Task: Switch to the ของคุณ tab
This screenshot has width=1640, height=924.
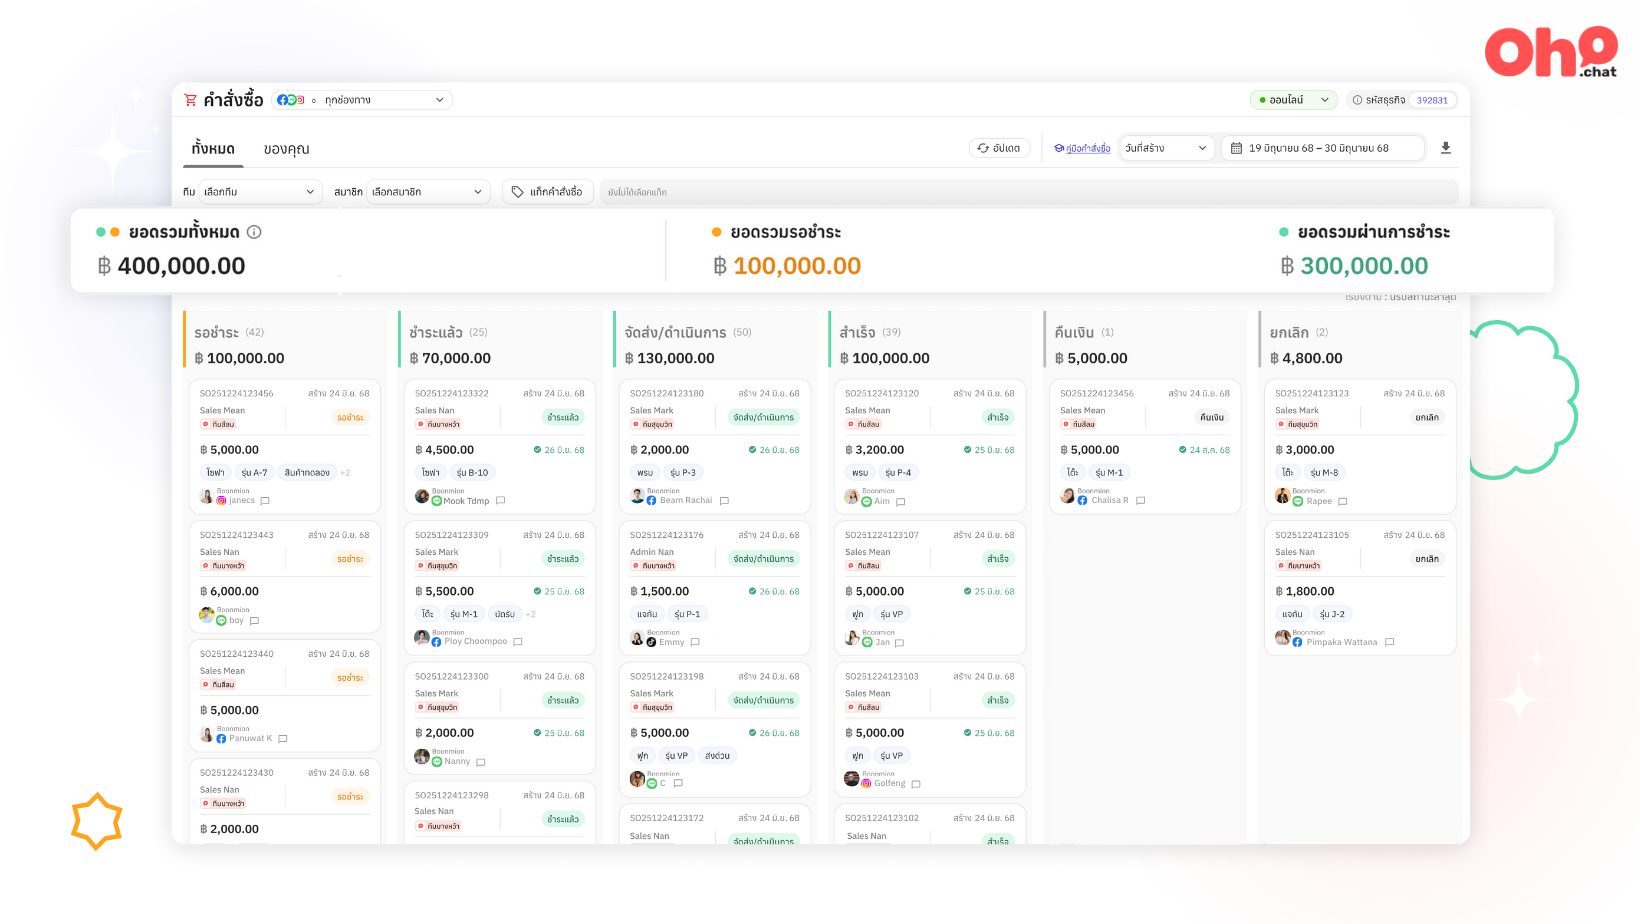Action: coord(286,149)
